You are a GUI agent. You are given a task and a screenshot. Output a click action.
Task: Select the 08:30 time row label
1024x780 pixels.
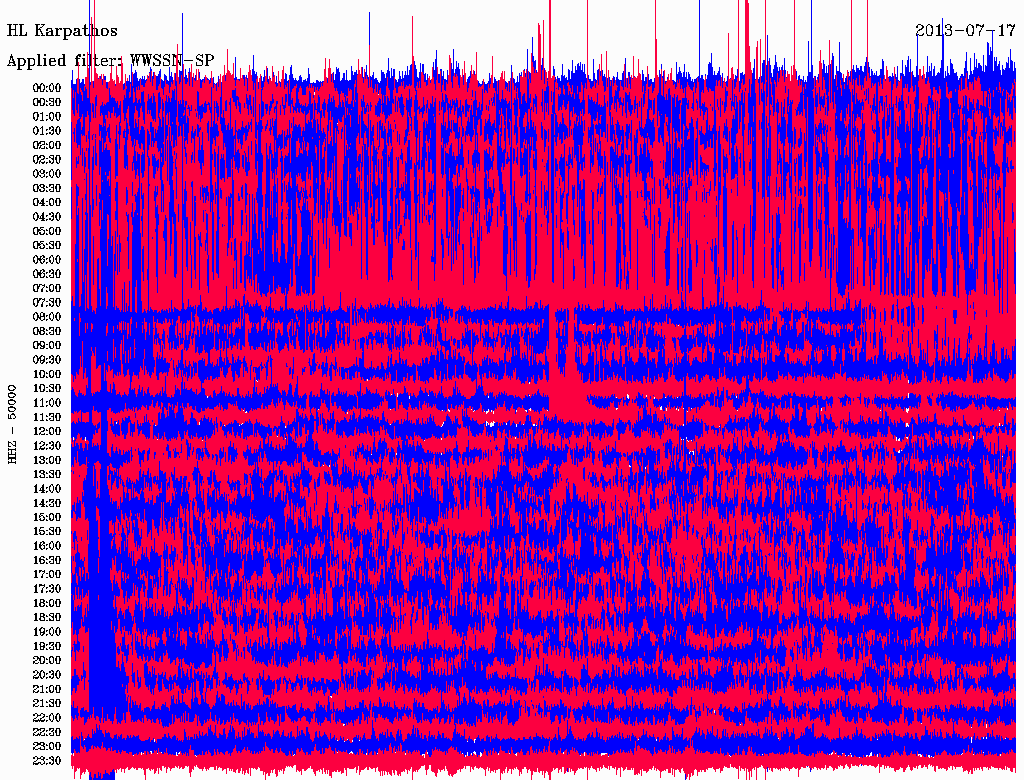click(47, 331)
